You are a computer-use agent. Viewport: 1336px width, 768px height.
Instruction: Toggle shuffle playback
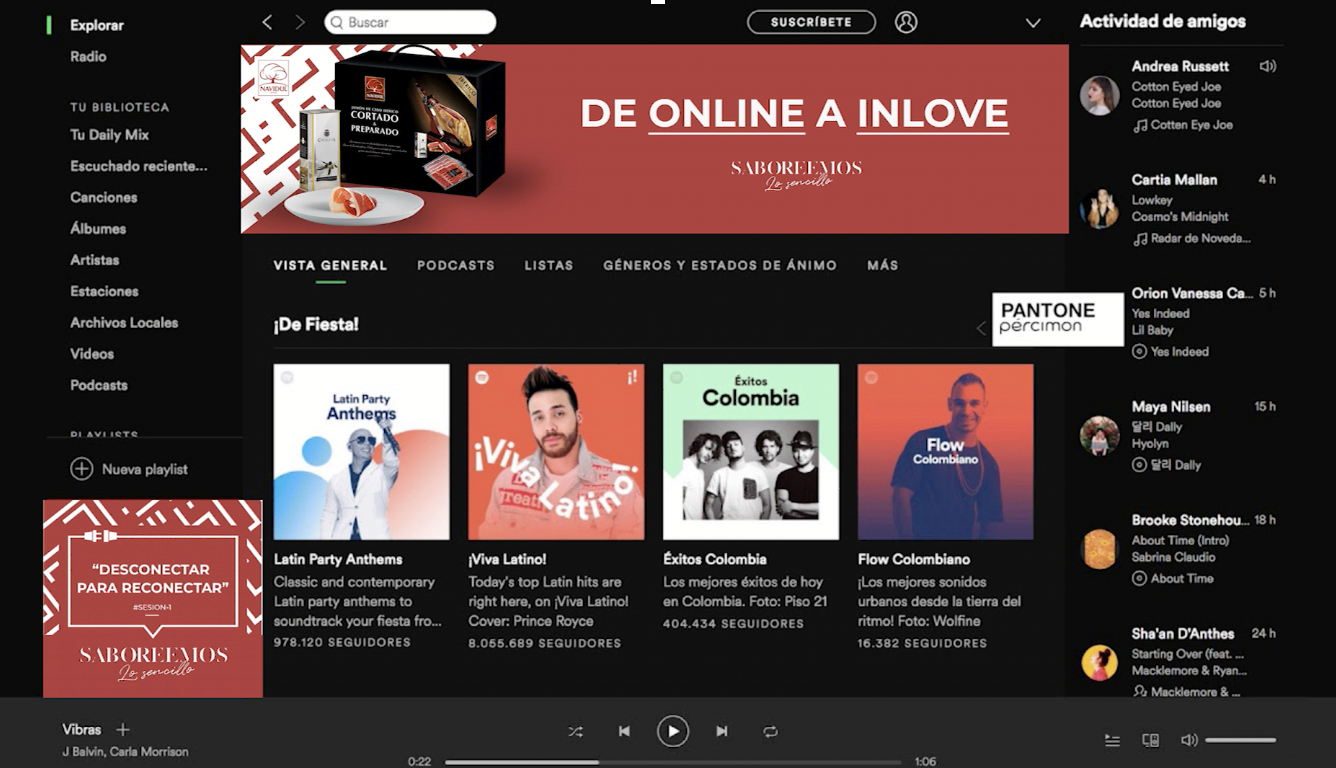[x=575, y=731]
